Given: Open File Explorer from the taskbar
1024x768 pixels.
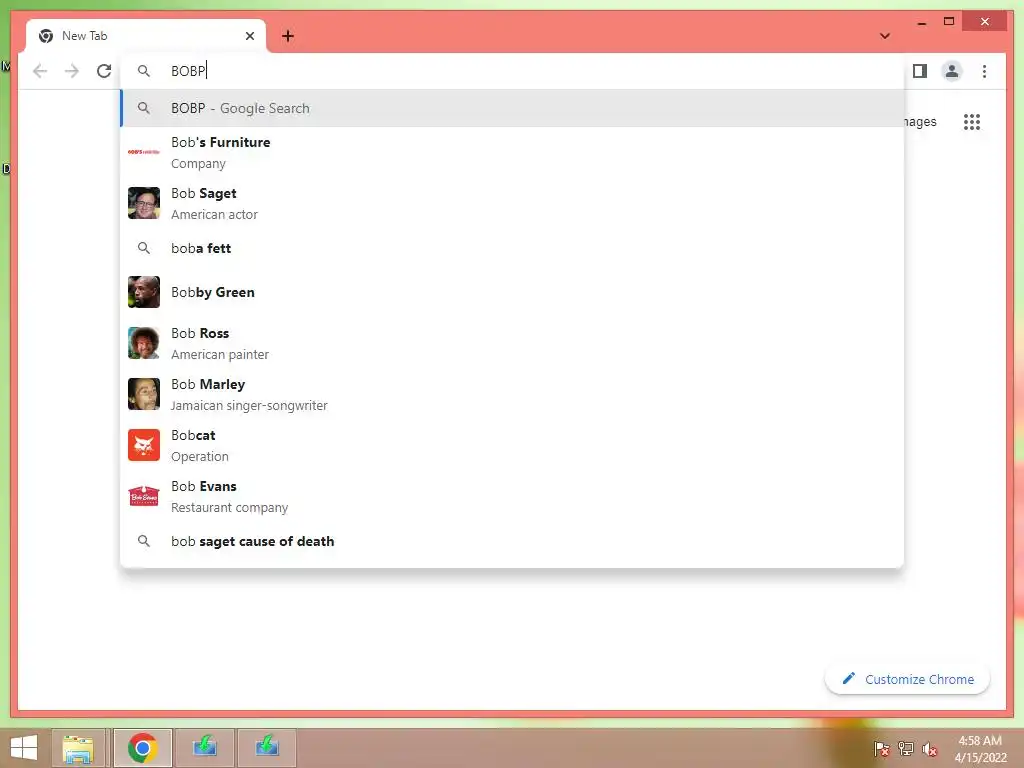Looking at the screenshot, I should pos(78,748).
